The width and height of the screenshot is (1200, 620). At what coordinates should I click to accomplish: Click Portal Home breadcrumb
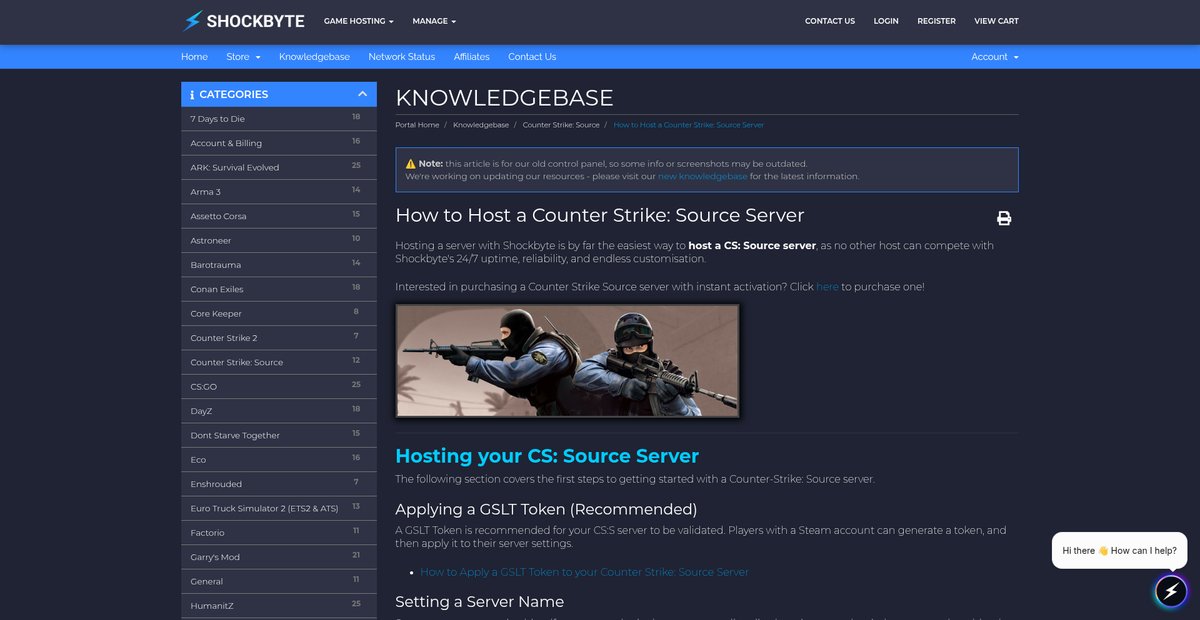pos(417,125)
